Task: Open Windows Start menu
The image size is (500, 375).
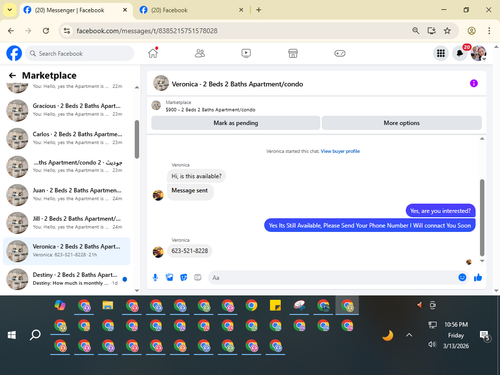Action: click(12, 335)
